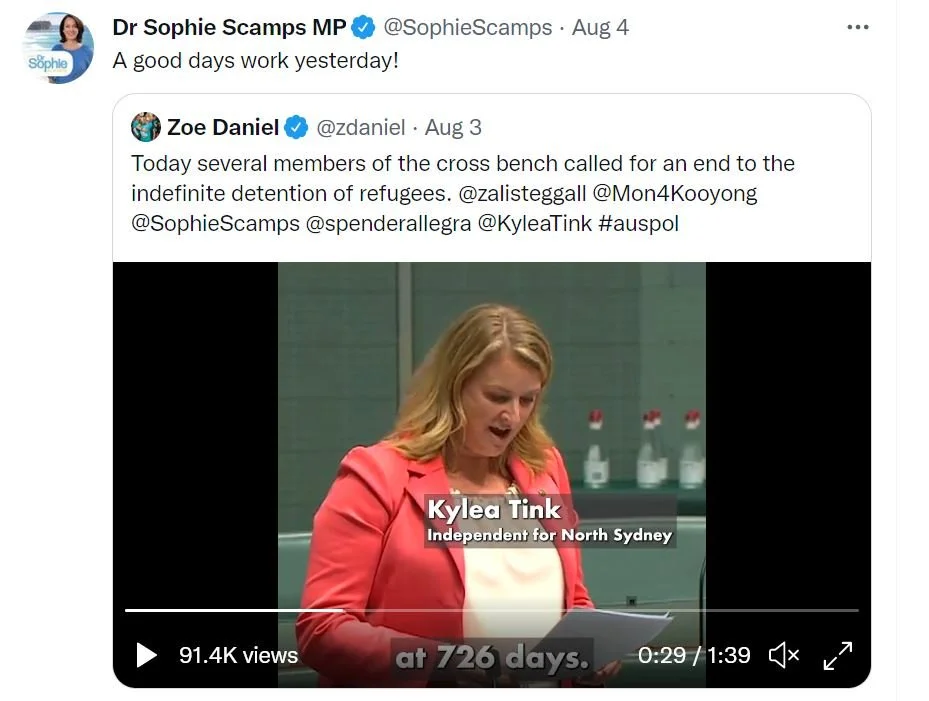
Task: Open the @spenderallegra mention
Action: coord(388,223)
